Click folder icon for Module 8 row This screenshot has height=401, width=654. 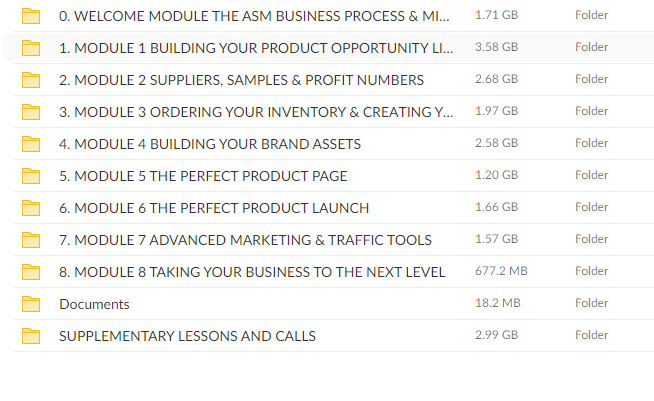click(31, 271)
